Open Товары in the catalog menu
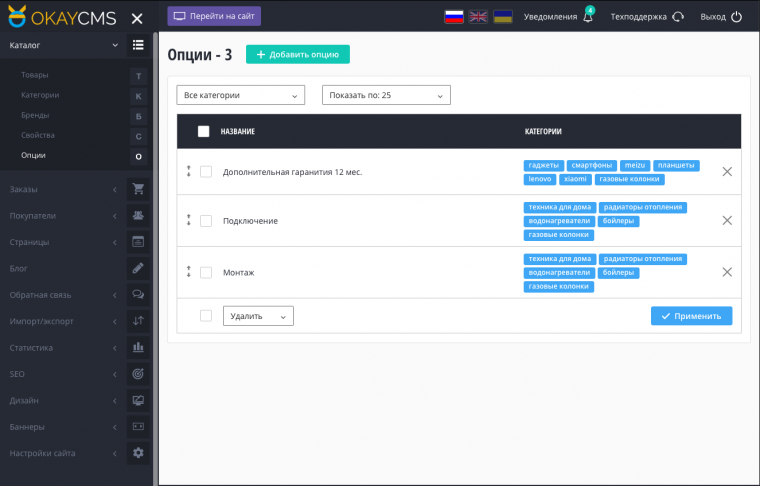 pos(35,75)
